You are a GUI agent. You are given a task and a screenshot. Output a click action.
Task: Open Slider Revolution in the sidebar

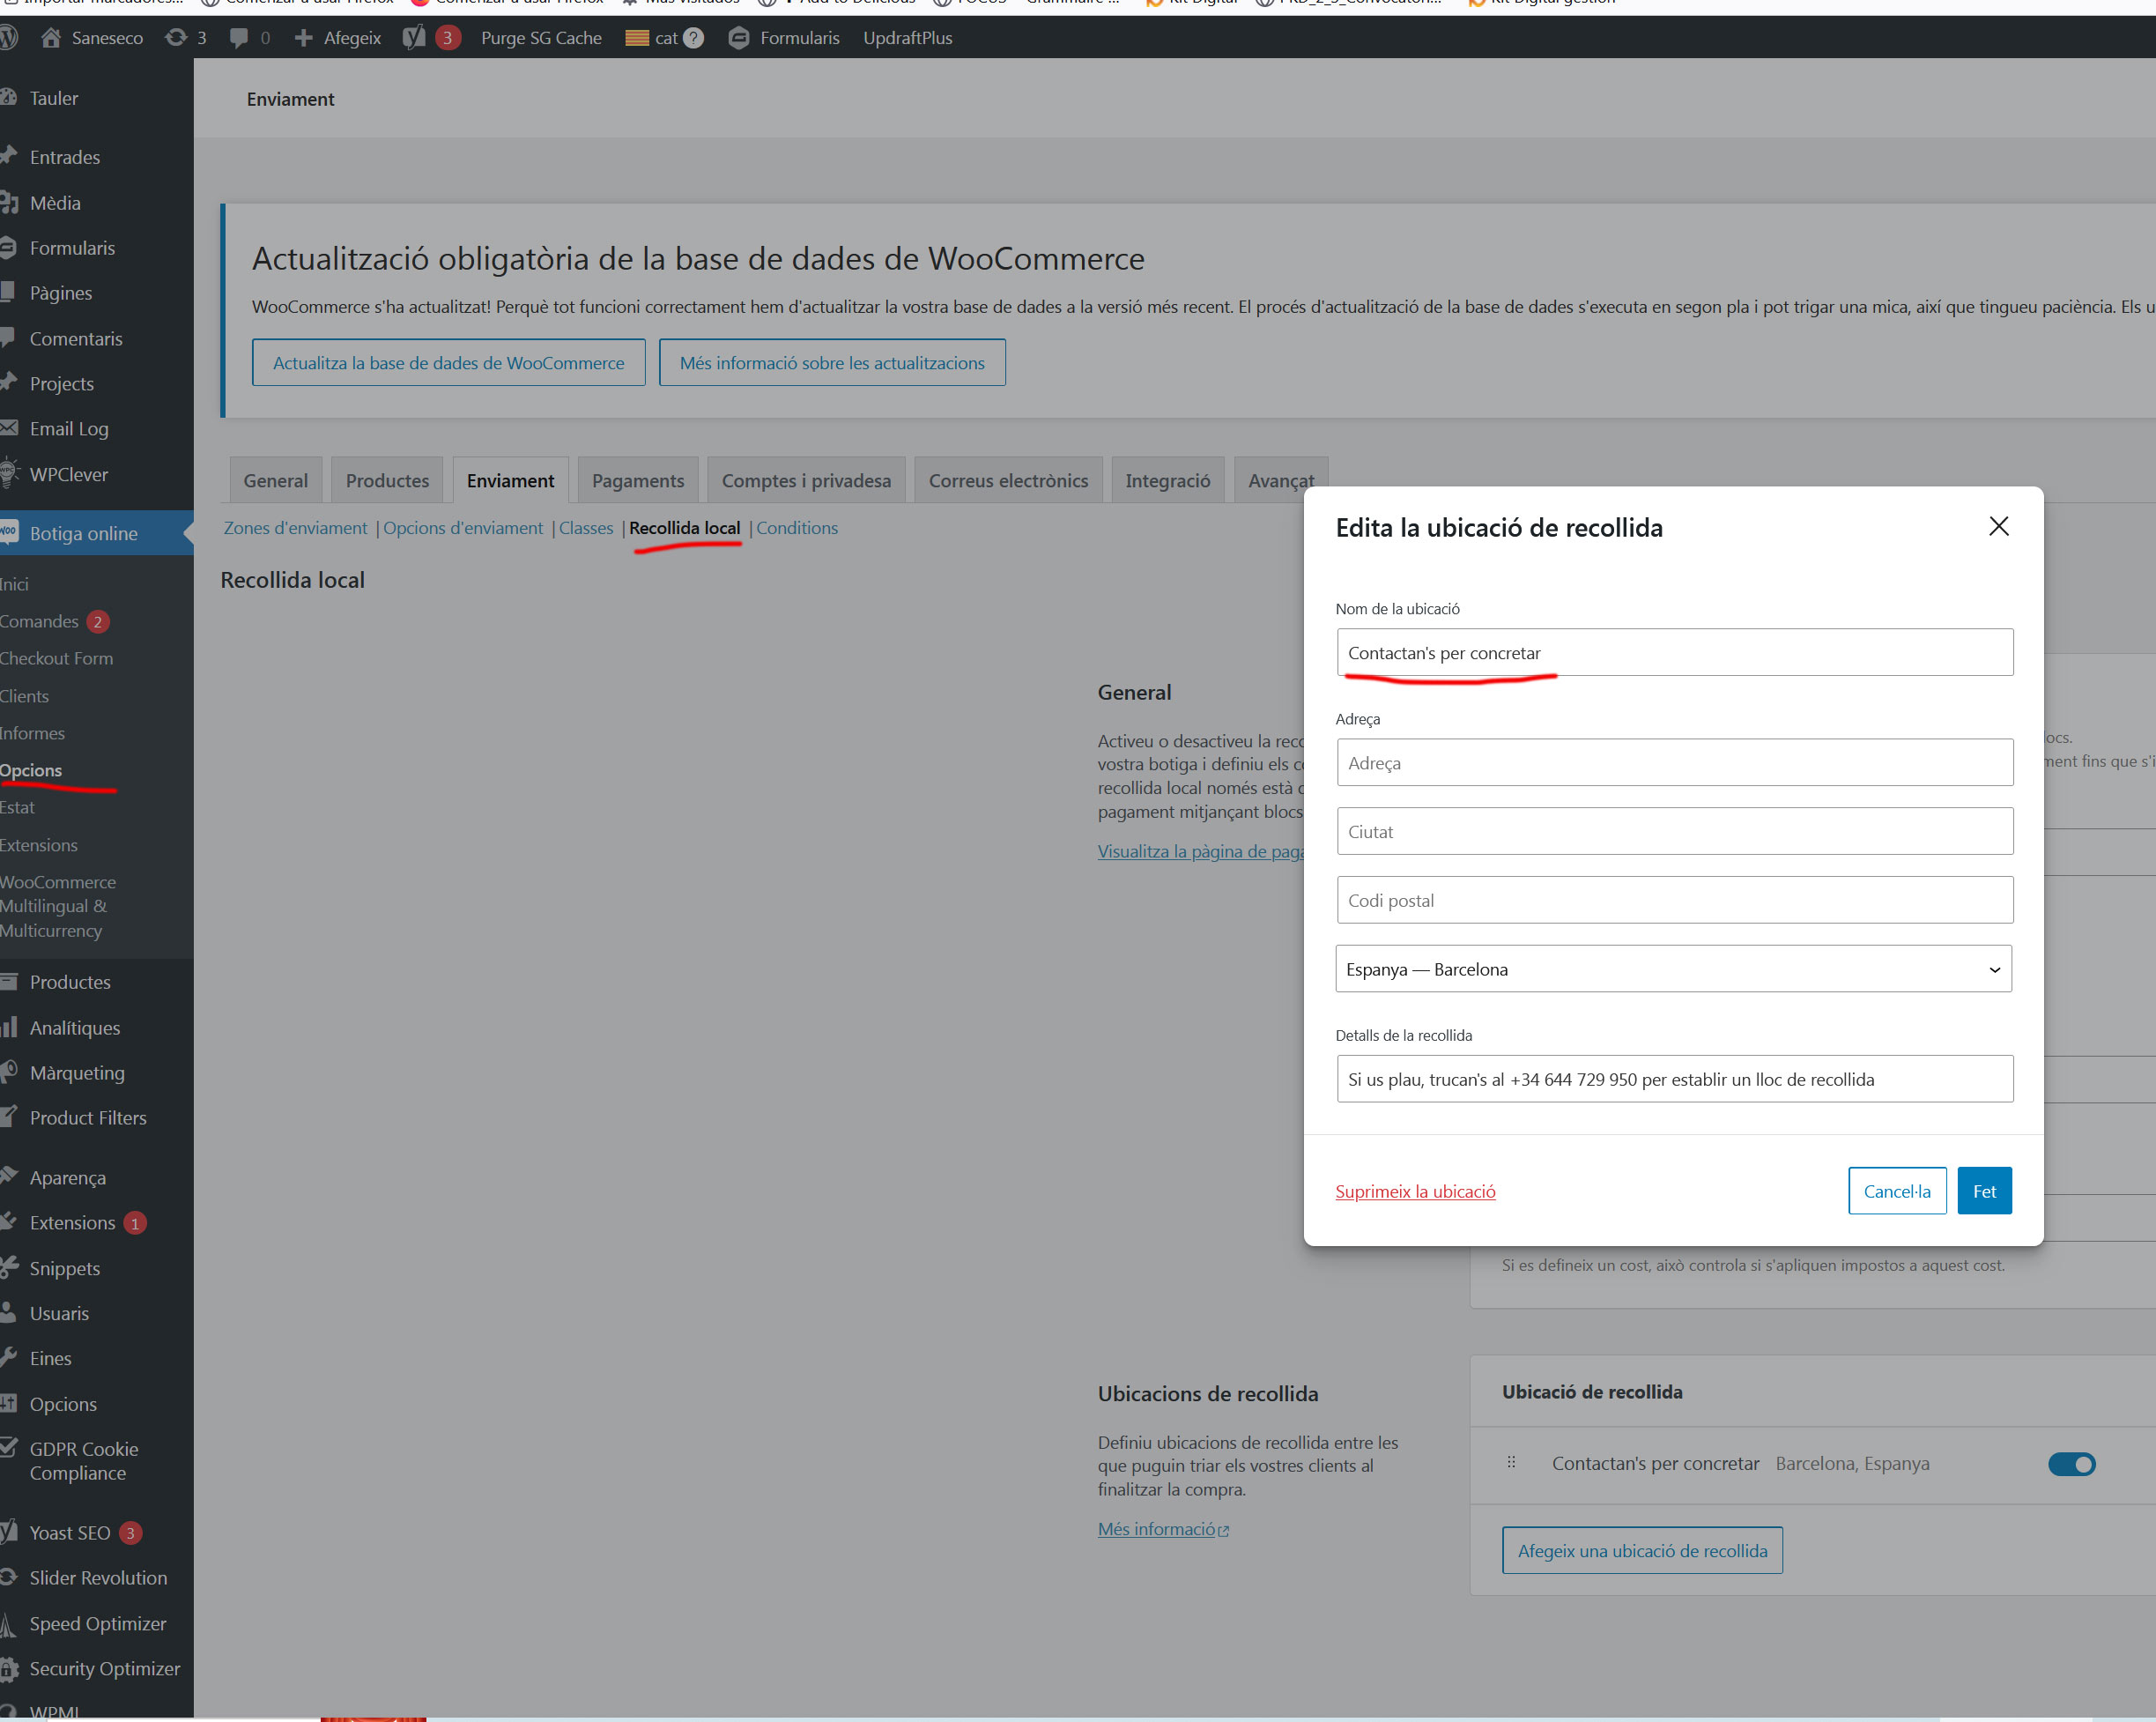click(x=98, y=1578)
